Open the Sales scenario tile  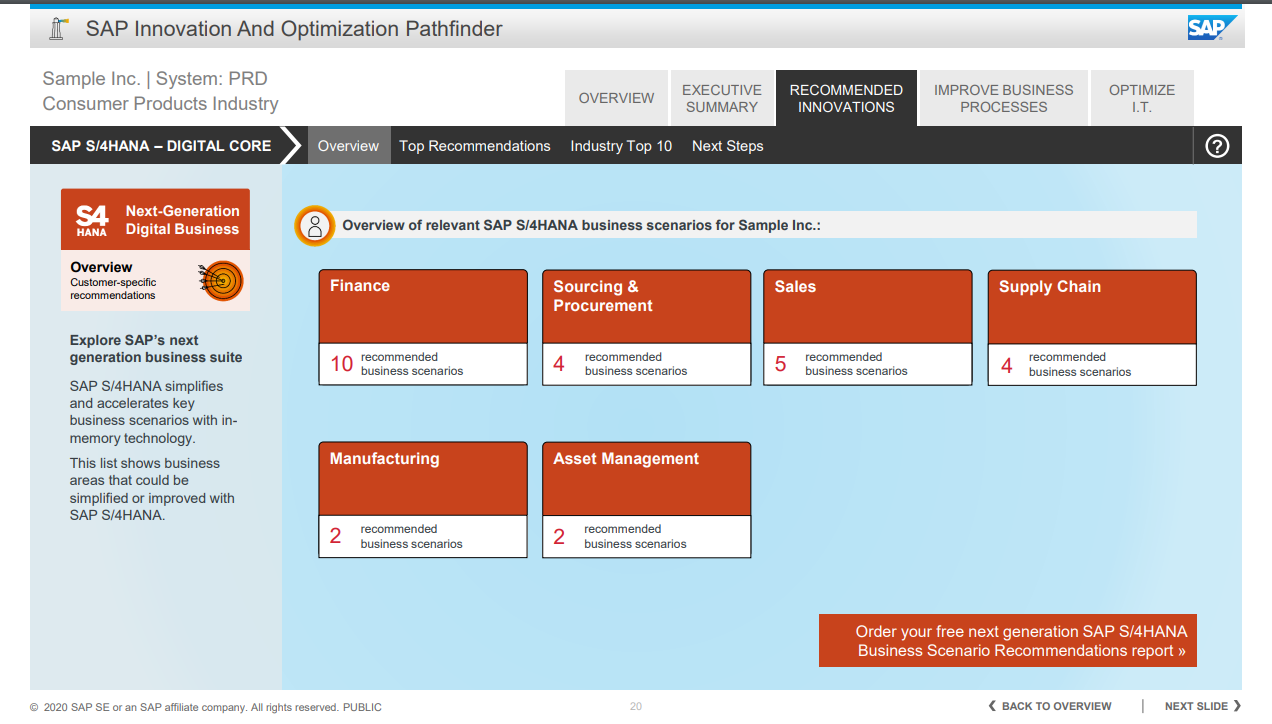(x=868, y=327)
